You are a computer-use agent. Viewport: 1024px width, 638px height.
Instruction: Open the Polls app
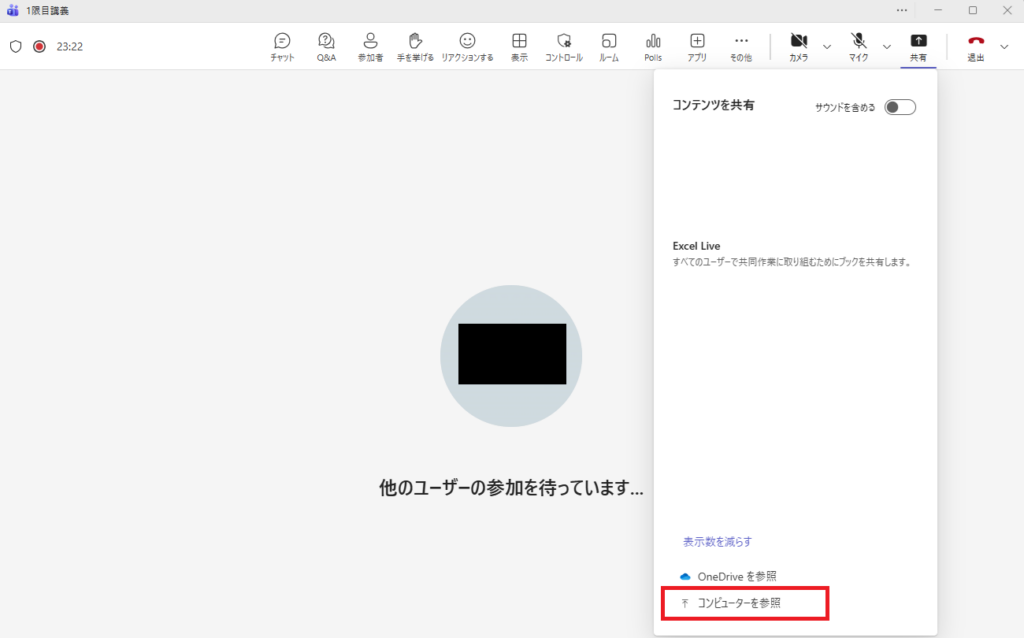point(653,46)
